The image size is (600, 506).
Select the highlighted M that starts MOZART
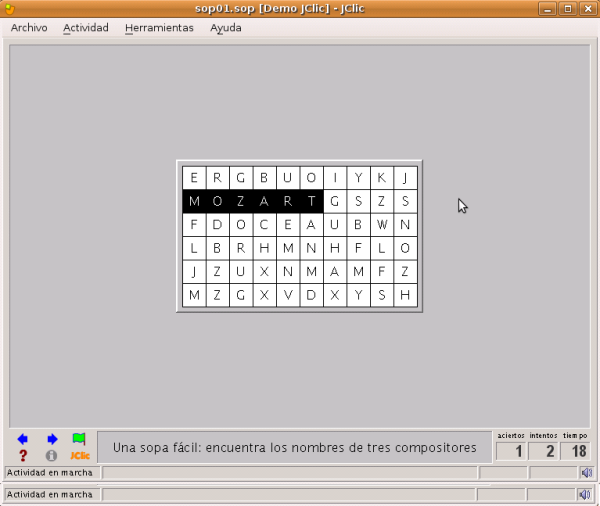(x=194, y=201)
